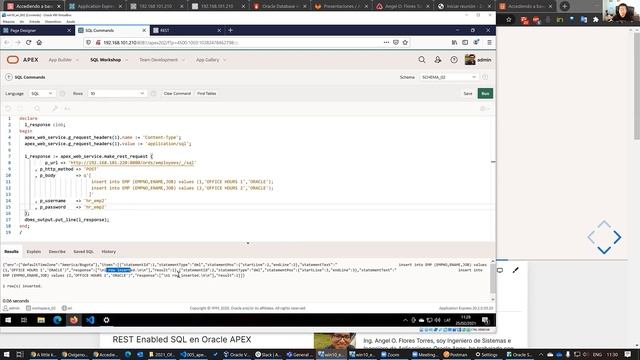
Task: Open the Schema SCHEMA_02 dropdown
Action: click(449, 77)
